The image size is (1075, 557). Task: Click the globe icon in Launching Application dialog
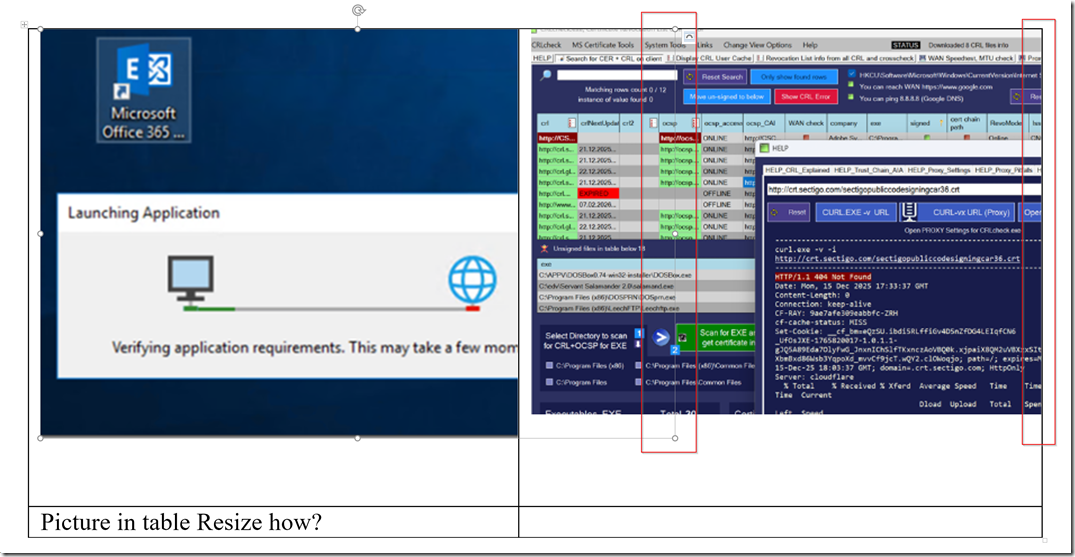(x=472, y=281)
